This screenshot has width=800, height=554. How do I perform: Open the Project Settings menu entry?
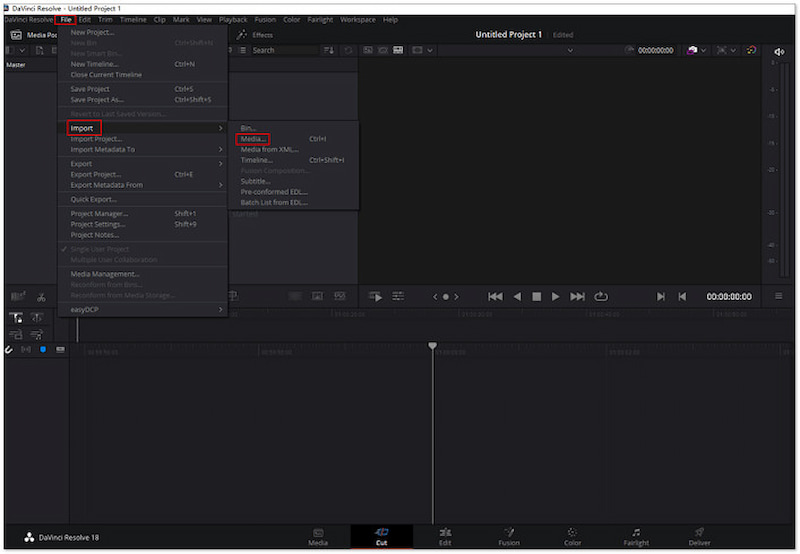96,224
